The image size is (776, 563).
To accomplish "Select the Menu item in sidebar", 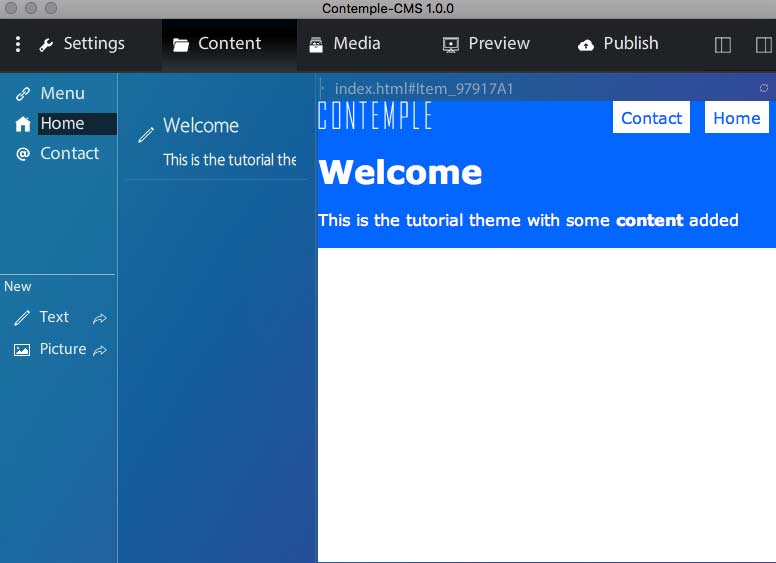I will [x=62, y=93].
